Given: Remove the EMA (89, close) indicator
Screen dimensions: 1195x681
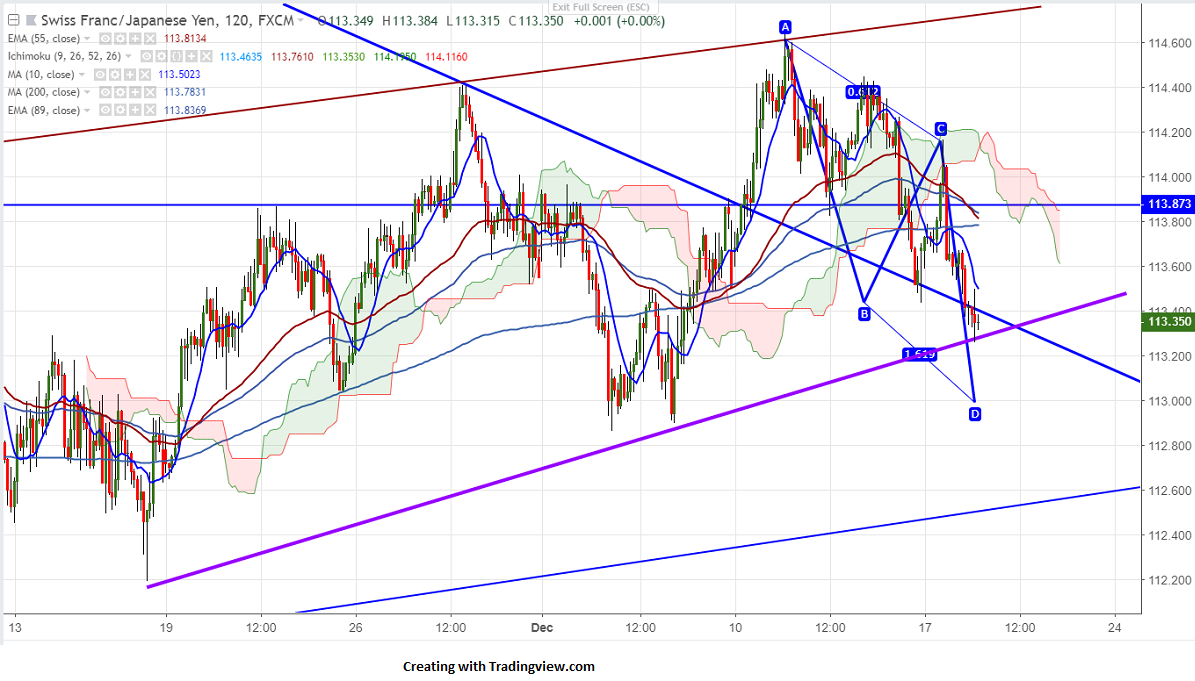Looking at the screenshot, I should coord(150,110).
